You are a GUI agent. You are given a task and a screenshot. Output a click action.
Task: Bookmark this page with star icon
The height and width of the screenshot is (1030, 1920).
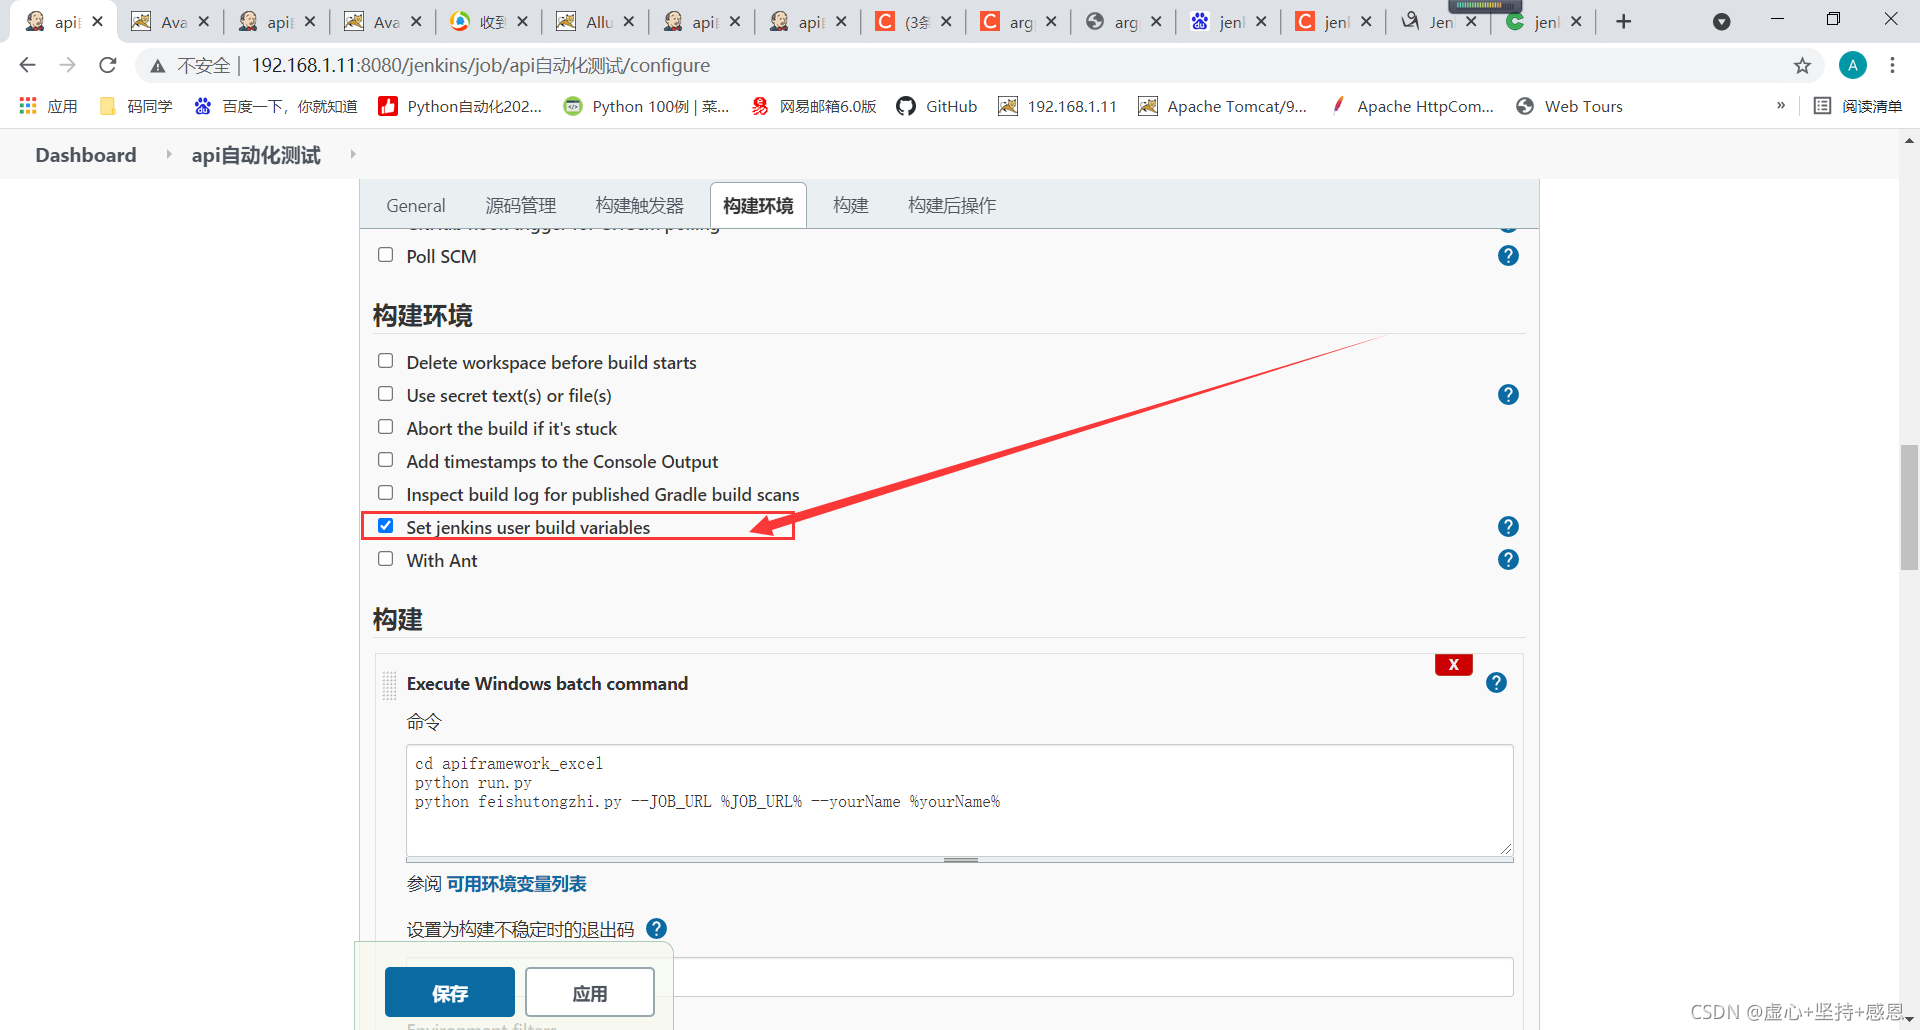[x=1802, y=66]
